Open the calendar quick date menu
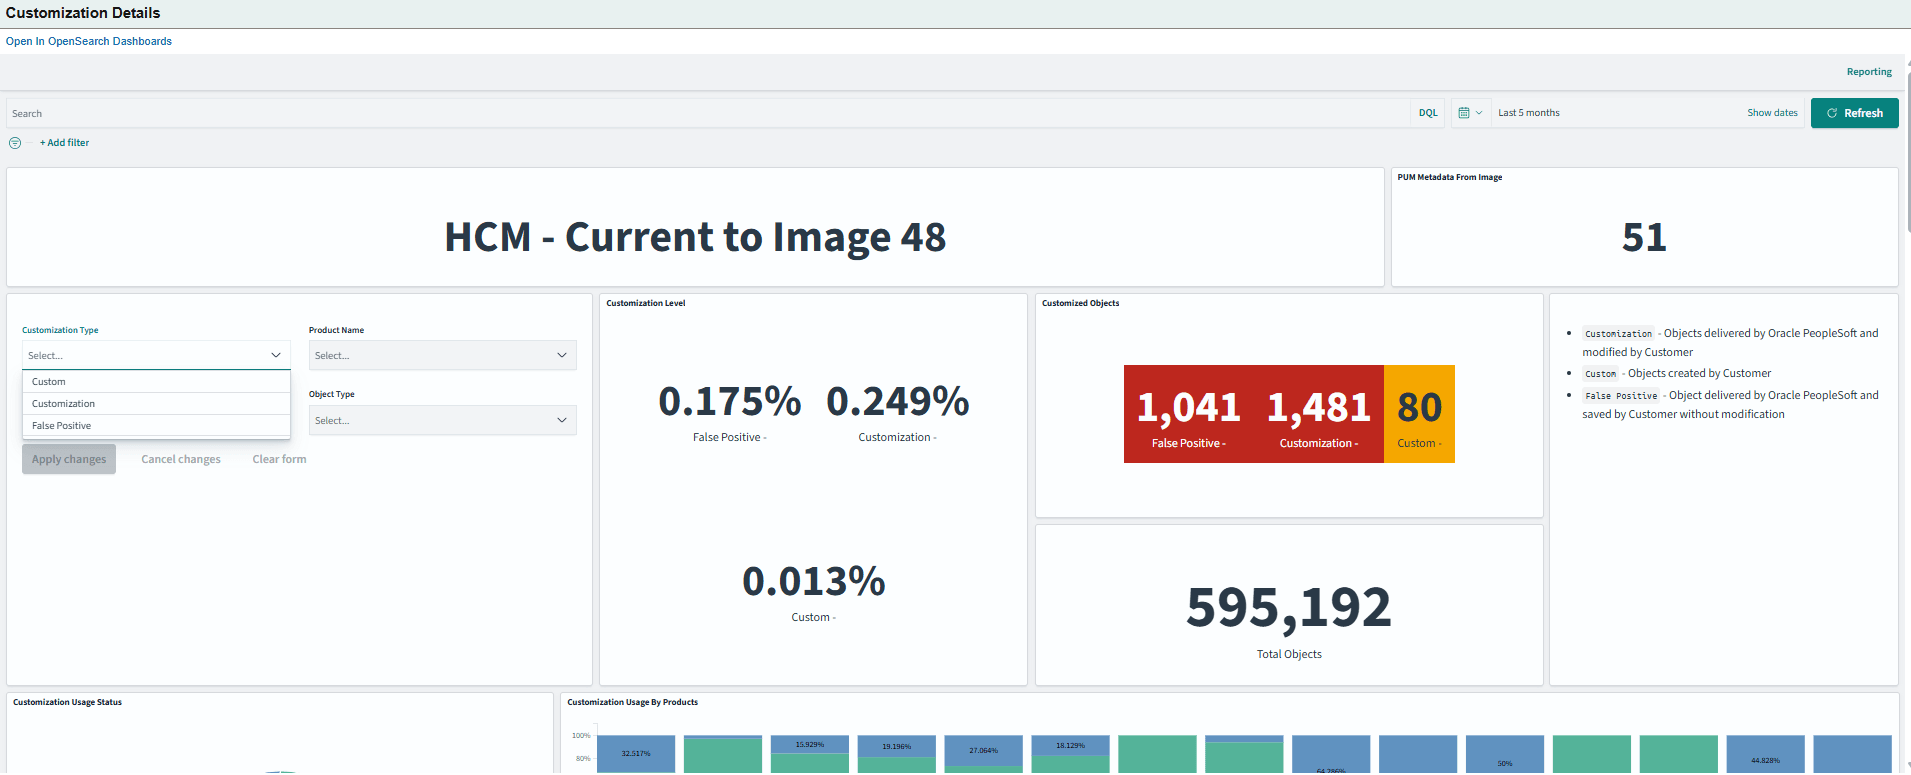1911x775 pixels. pos(1470,113)
